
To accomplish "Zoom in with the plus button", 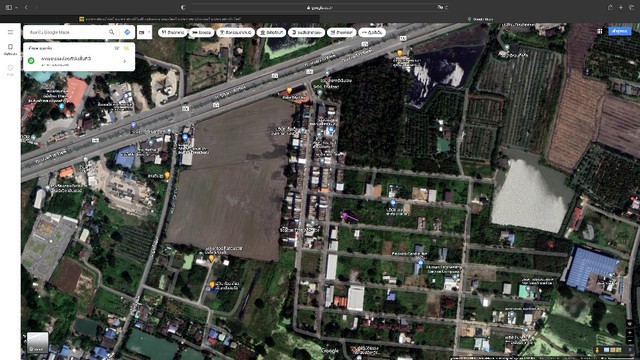I will 629,332.
